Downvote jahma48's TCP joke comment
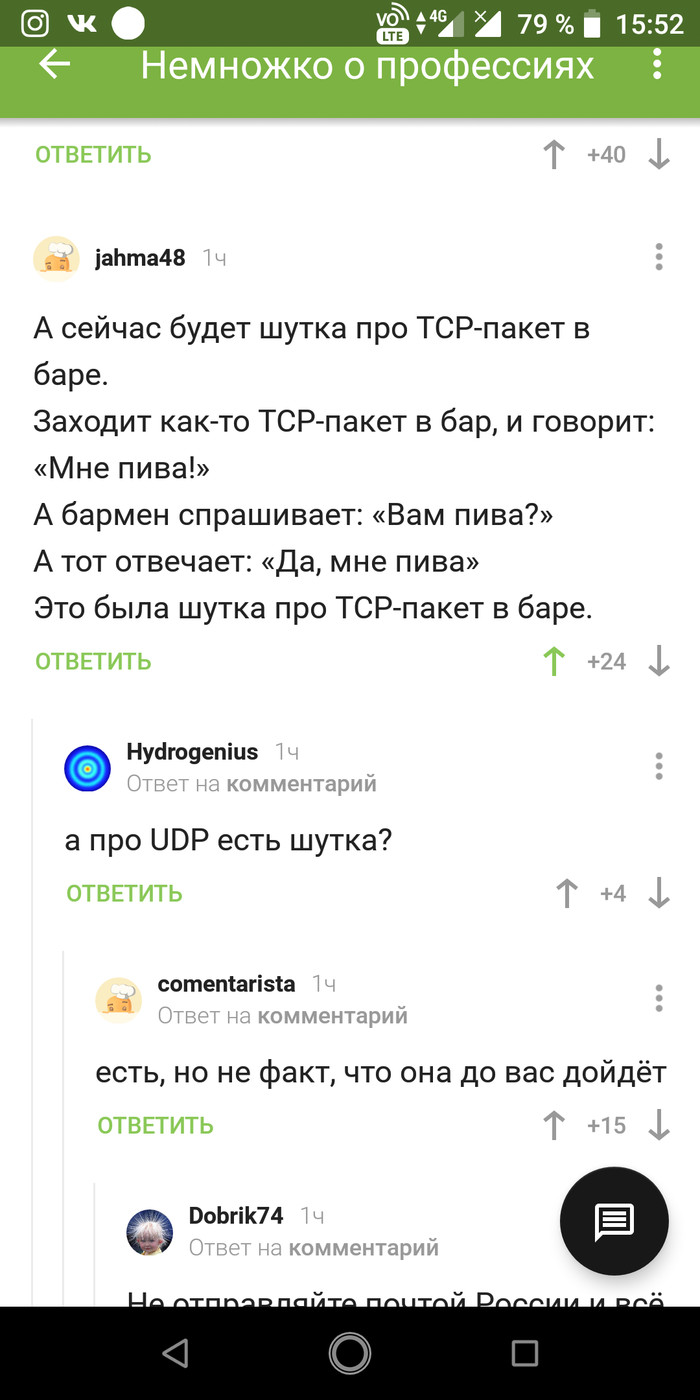Viewport: 700px width, 1400px height. (658, 661)
